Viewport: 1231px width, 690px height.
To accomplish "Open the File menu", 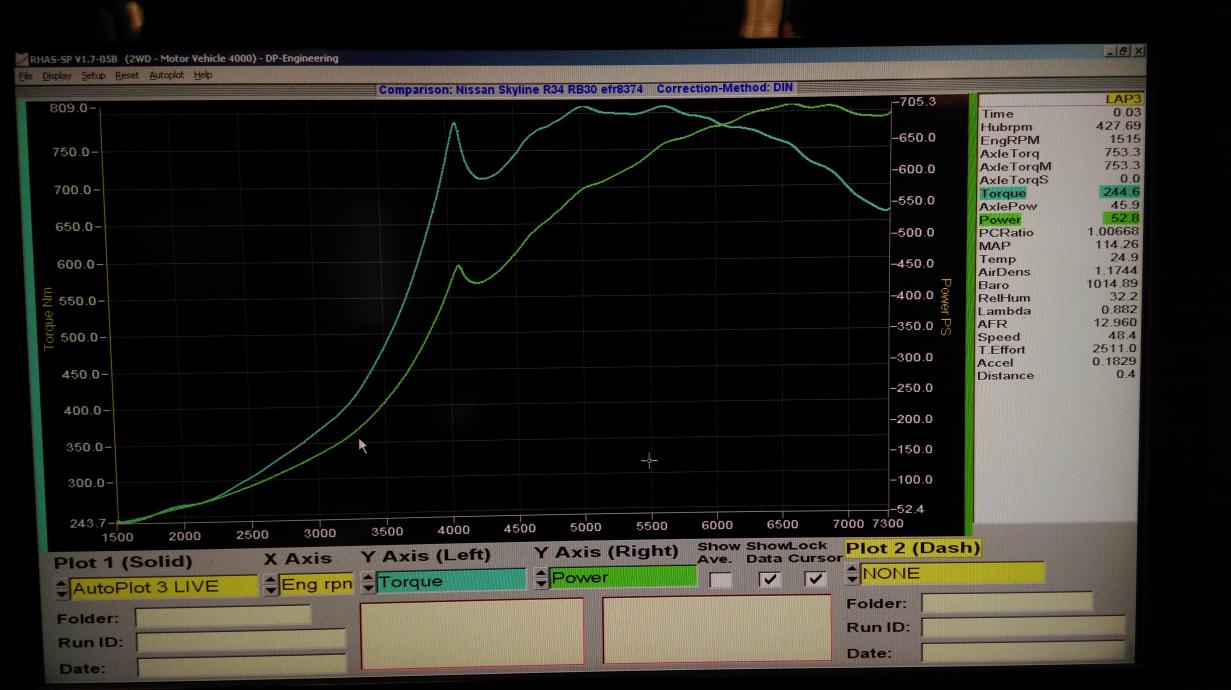I will 24,75.
